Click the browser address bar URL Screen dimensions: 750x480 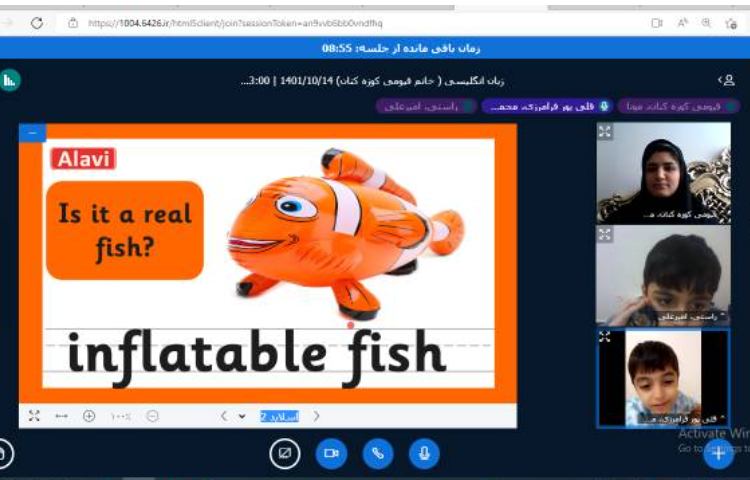(x=235, y=23)
